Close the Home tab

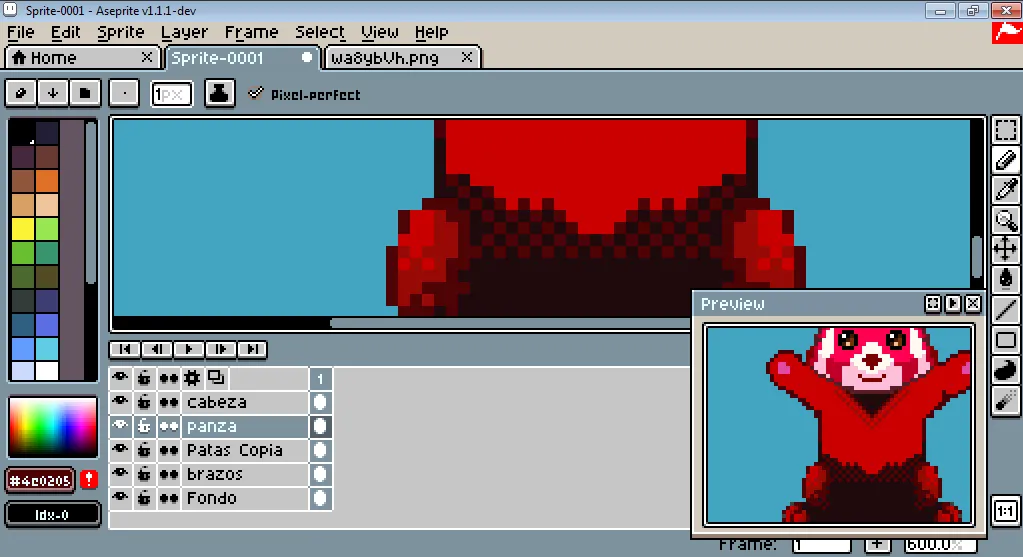coord(147,57)
